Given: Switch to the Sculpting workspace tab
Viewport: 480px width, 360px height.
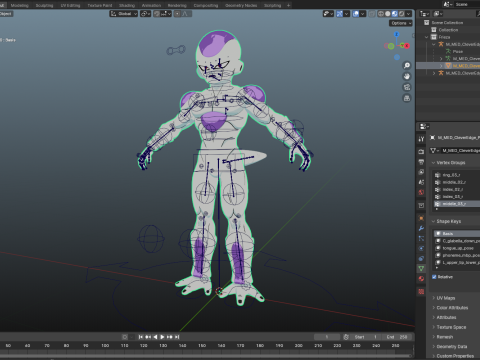Looking at the screenshot, I should (x=44, y=5).
